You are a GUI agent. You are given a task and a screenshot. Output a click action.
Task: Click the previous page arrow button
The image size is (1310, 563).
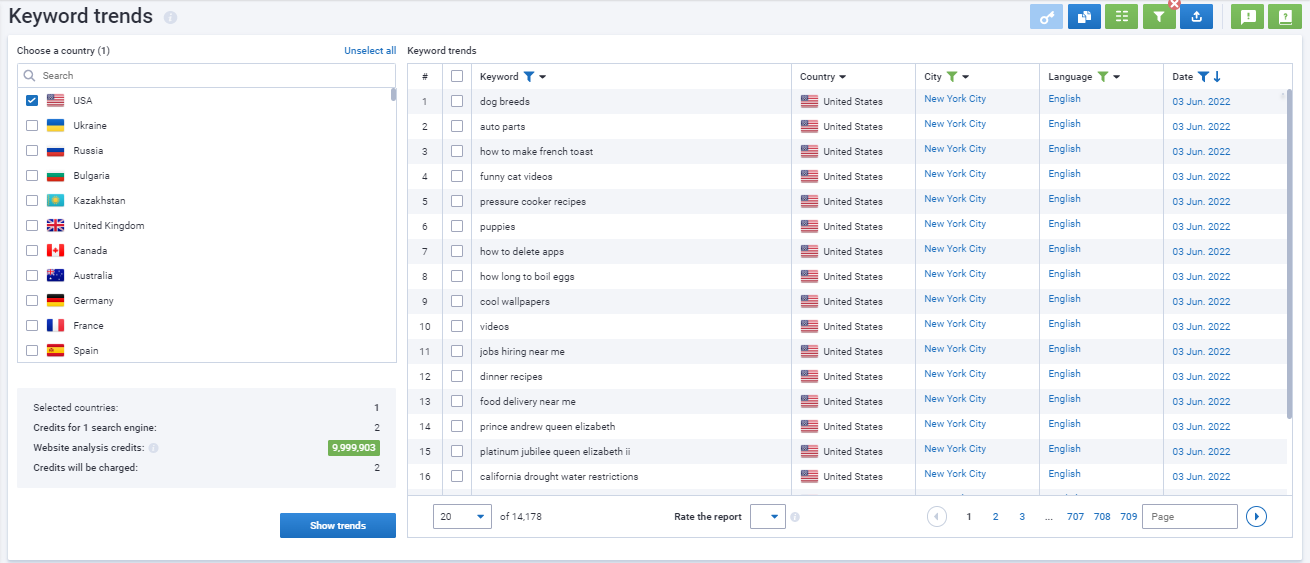(937, 517)
